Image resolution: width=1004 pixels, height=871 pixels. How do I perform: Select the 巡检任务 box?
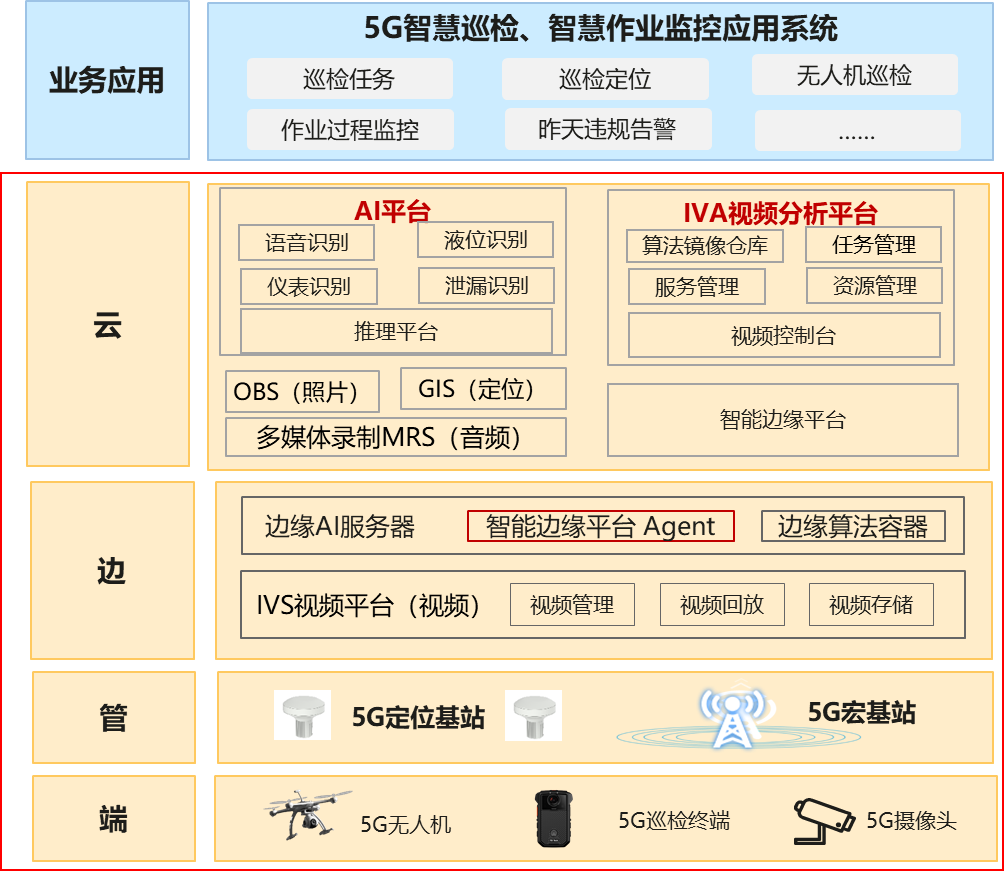tap(349, 79)
